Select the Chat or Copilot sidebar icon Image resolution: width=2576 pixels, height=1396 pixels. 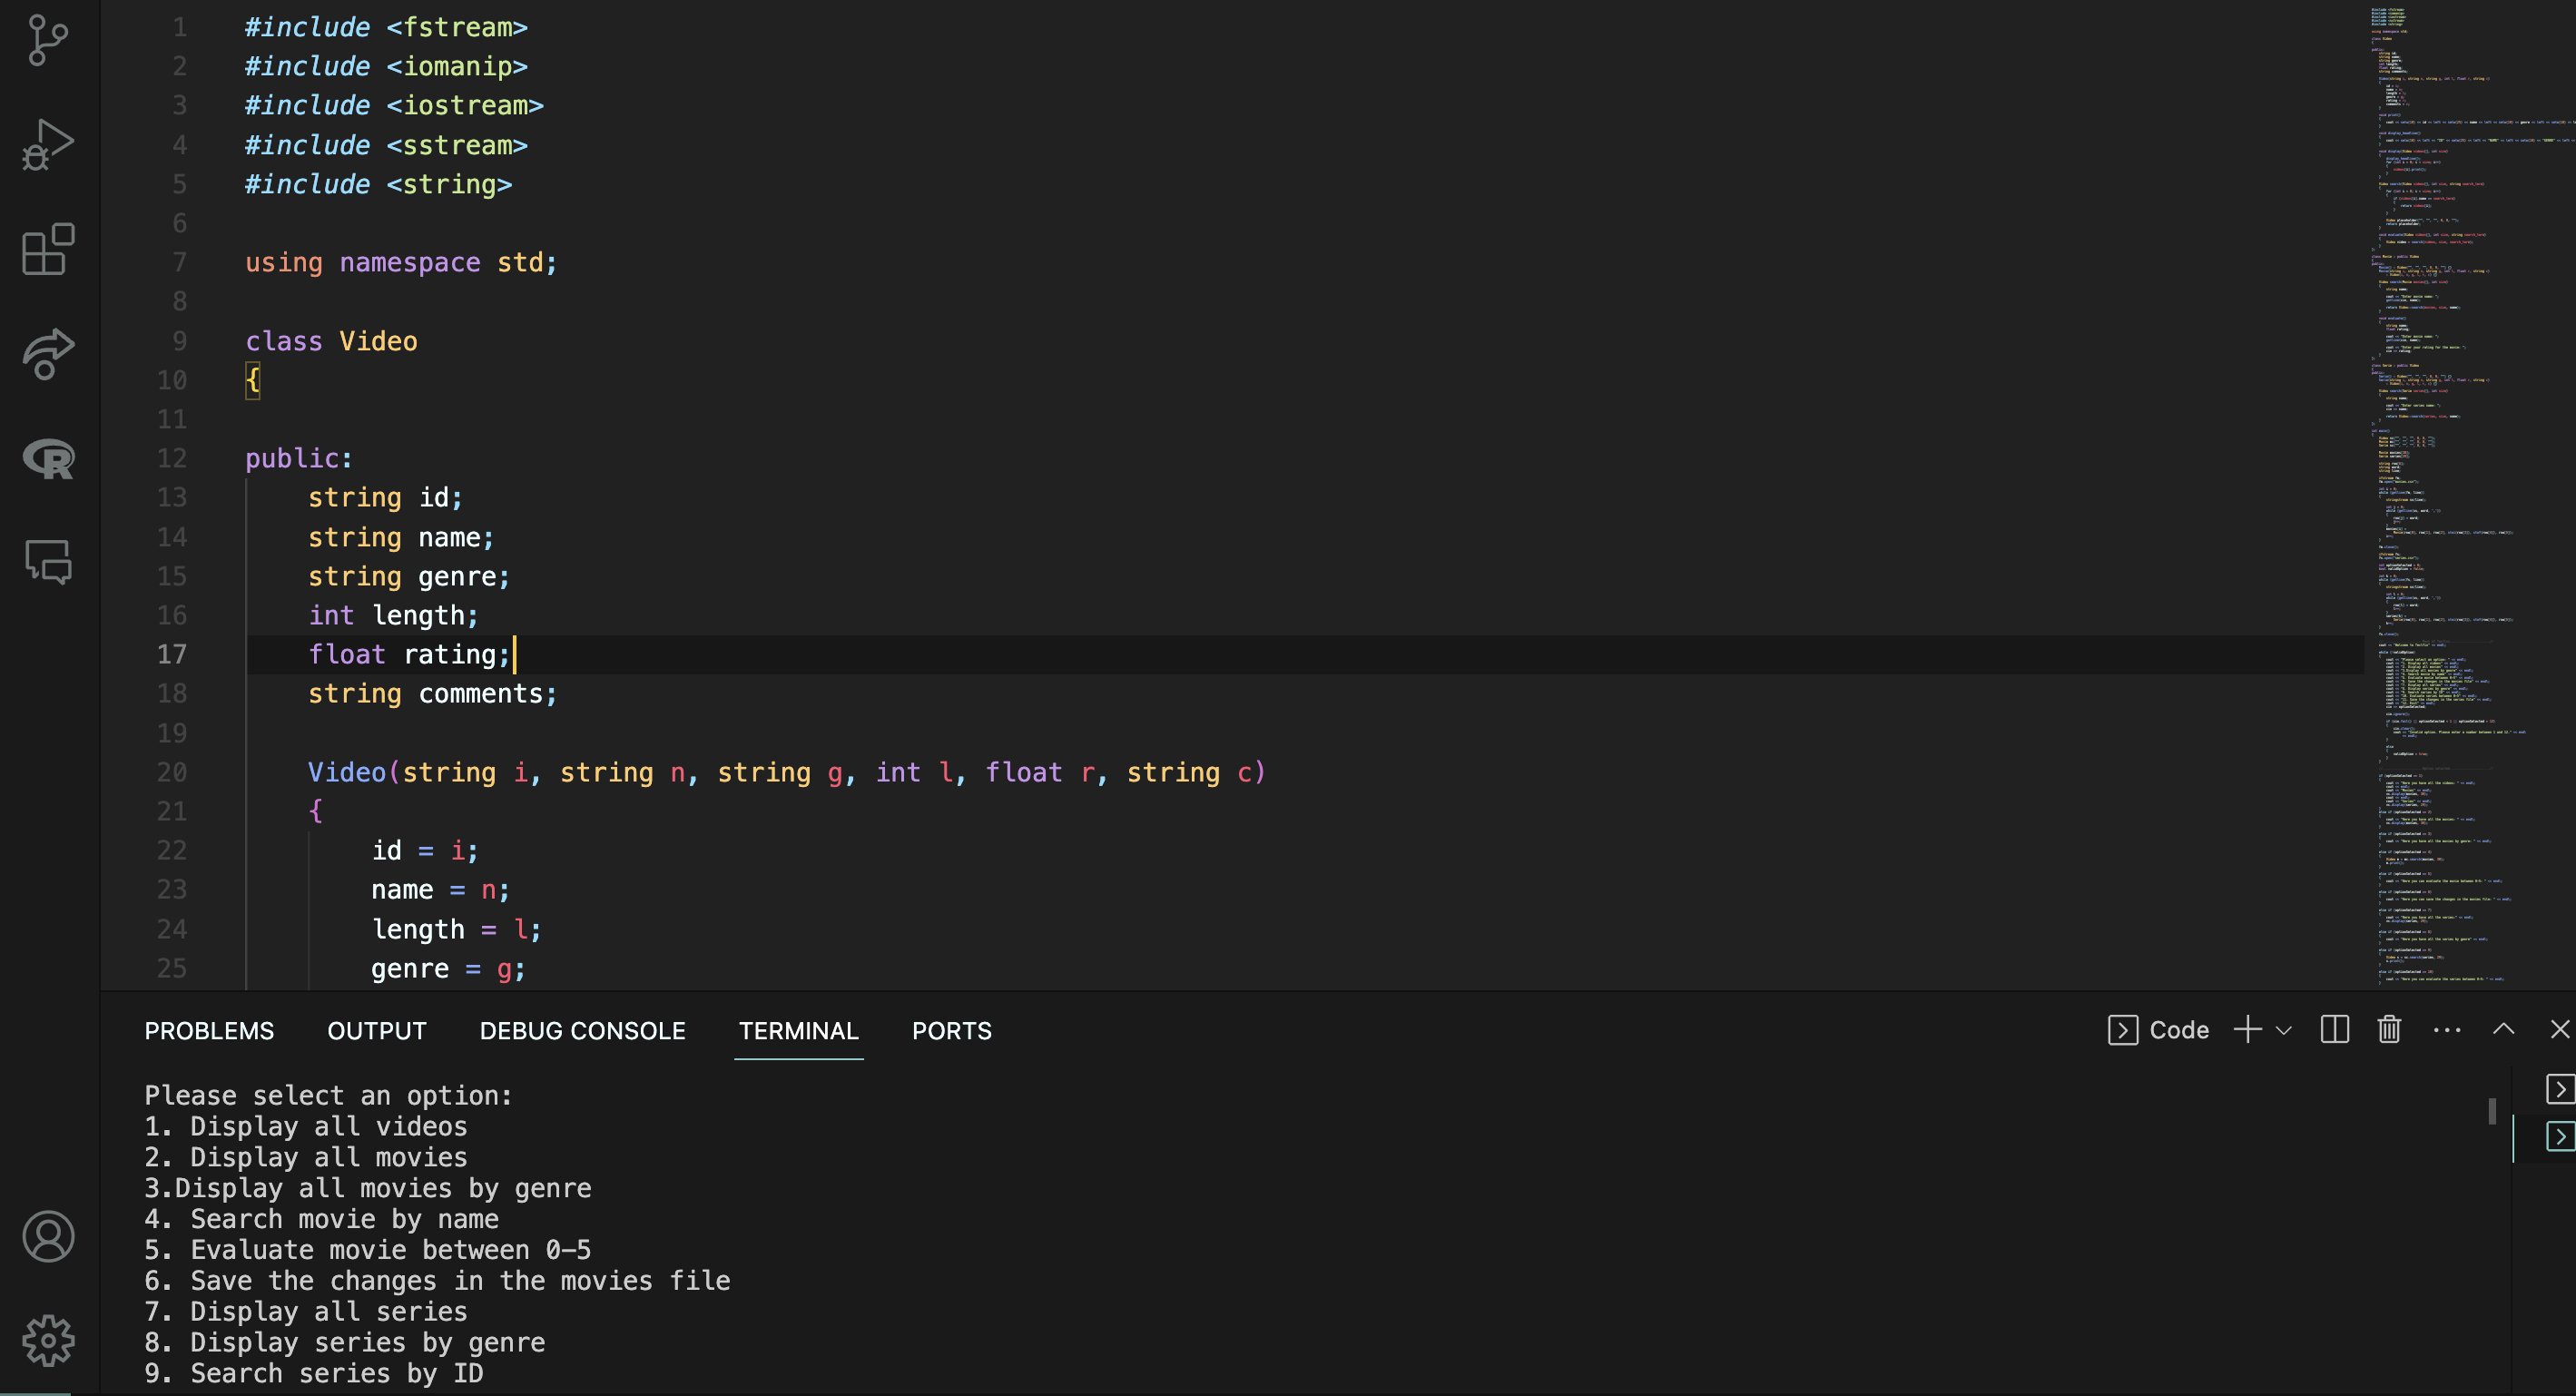[46, 562]
